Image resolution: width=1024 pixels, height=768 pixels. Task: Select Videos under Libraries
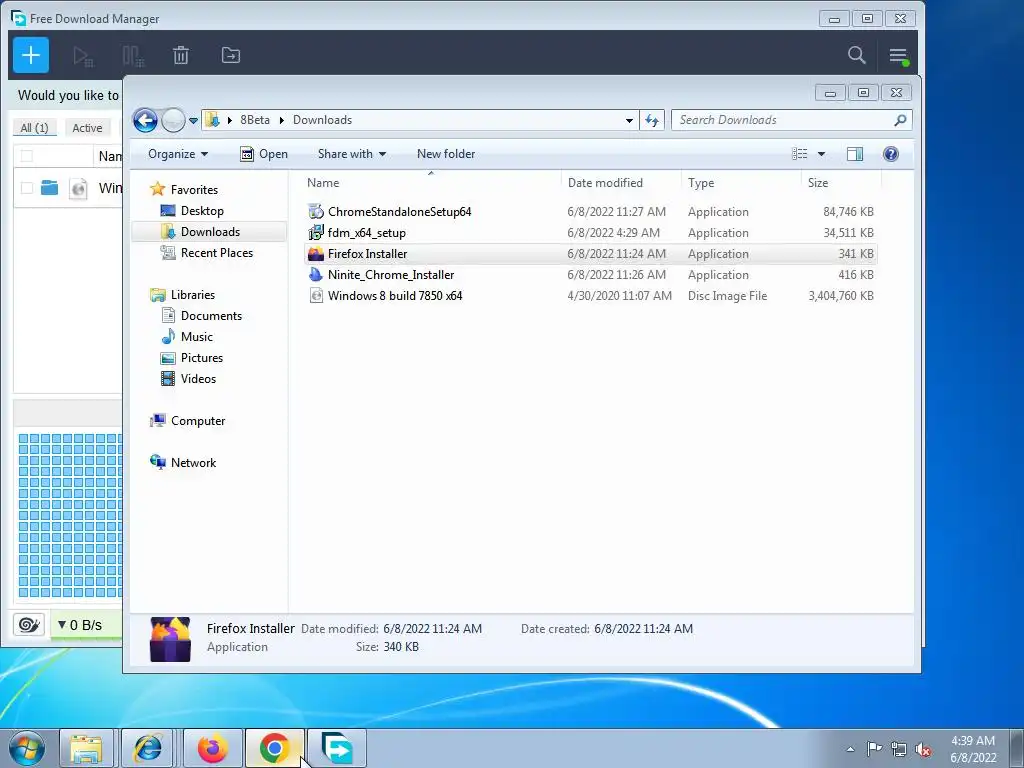click(x=198, y=379)
